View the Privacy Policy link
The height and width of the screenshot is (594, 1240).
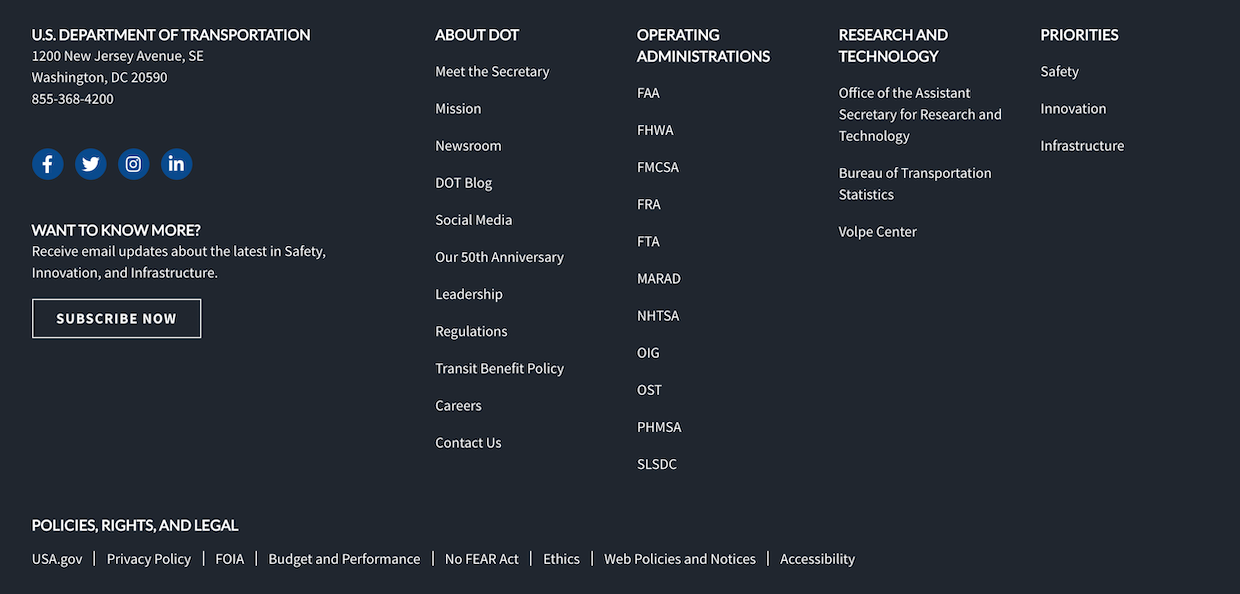pos(149,559)
